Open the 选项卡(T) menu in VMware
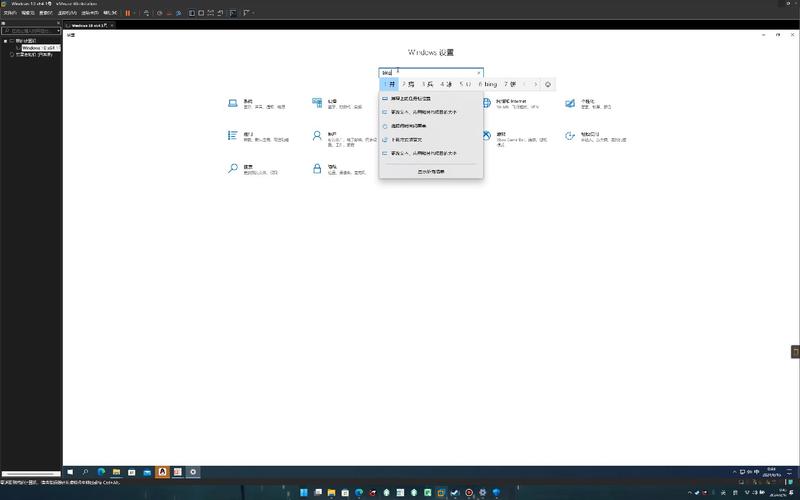 [90, 13]
